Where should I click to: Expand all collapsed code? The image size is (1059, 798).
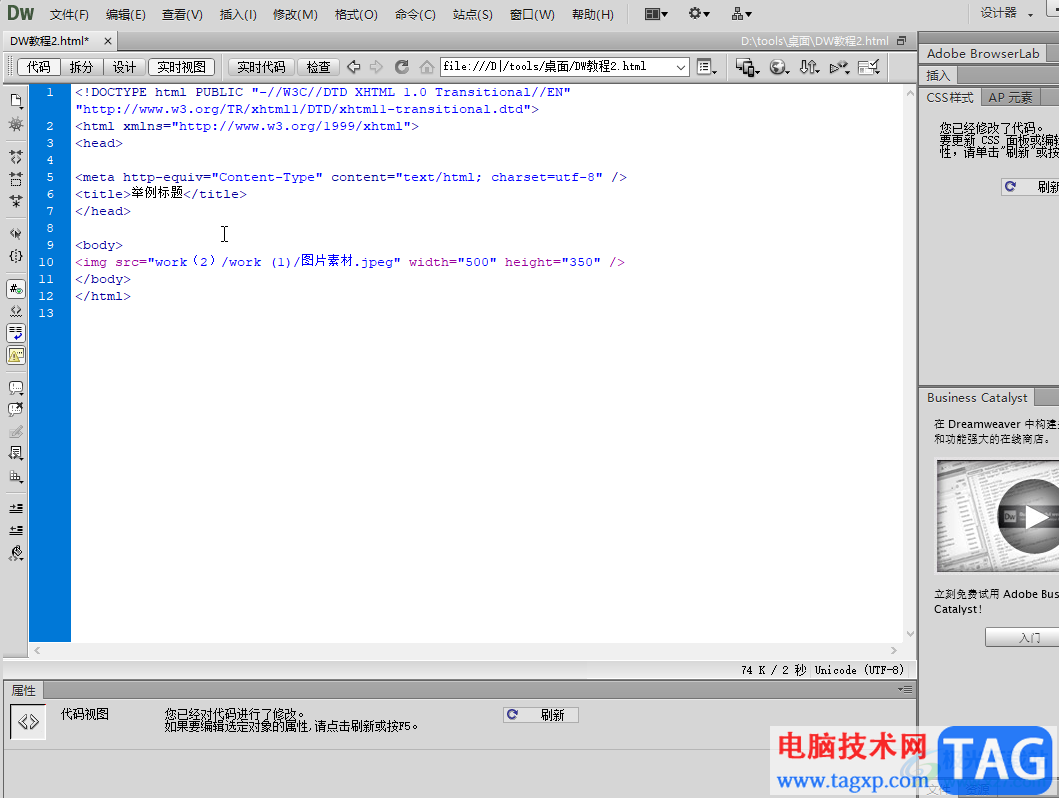tap(16, 201)
